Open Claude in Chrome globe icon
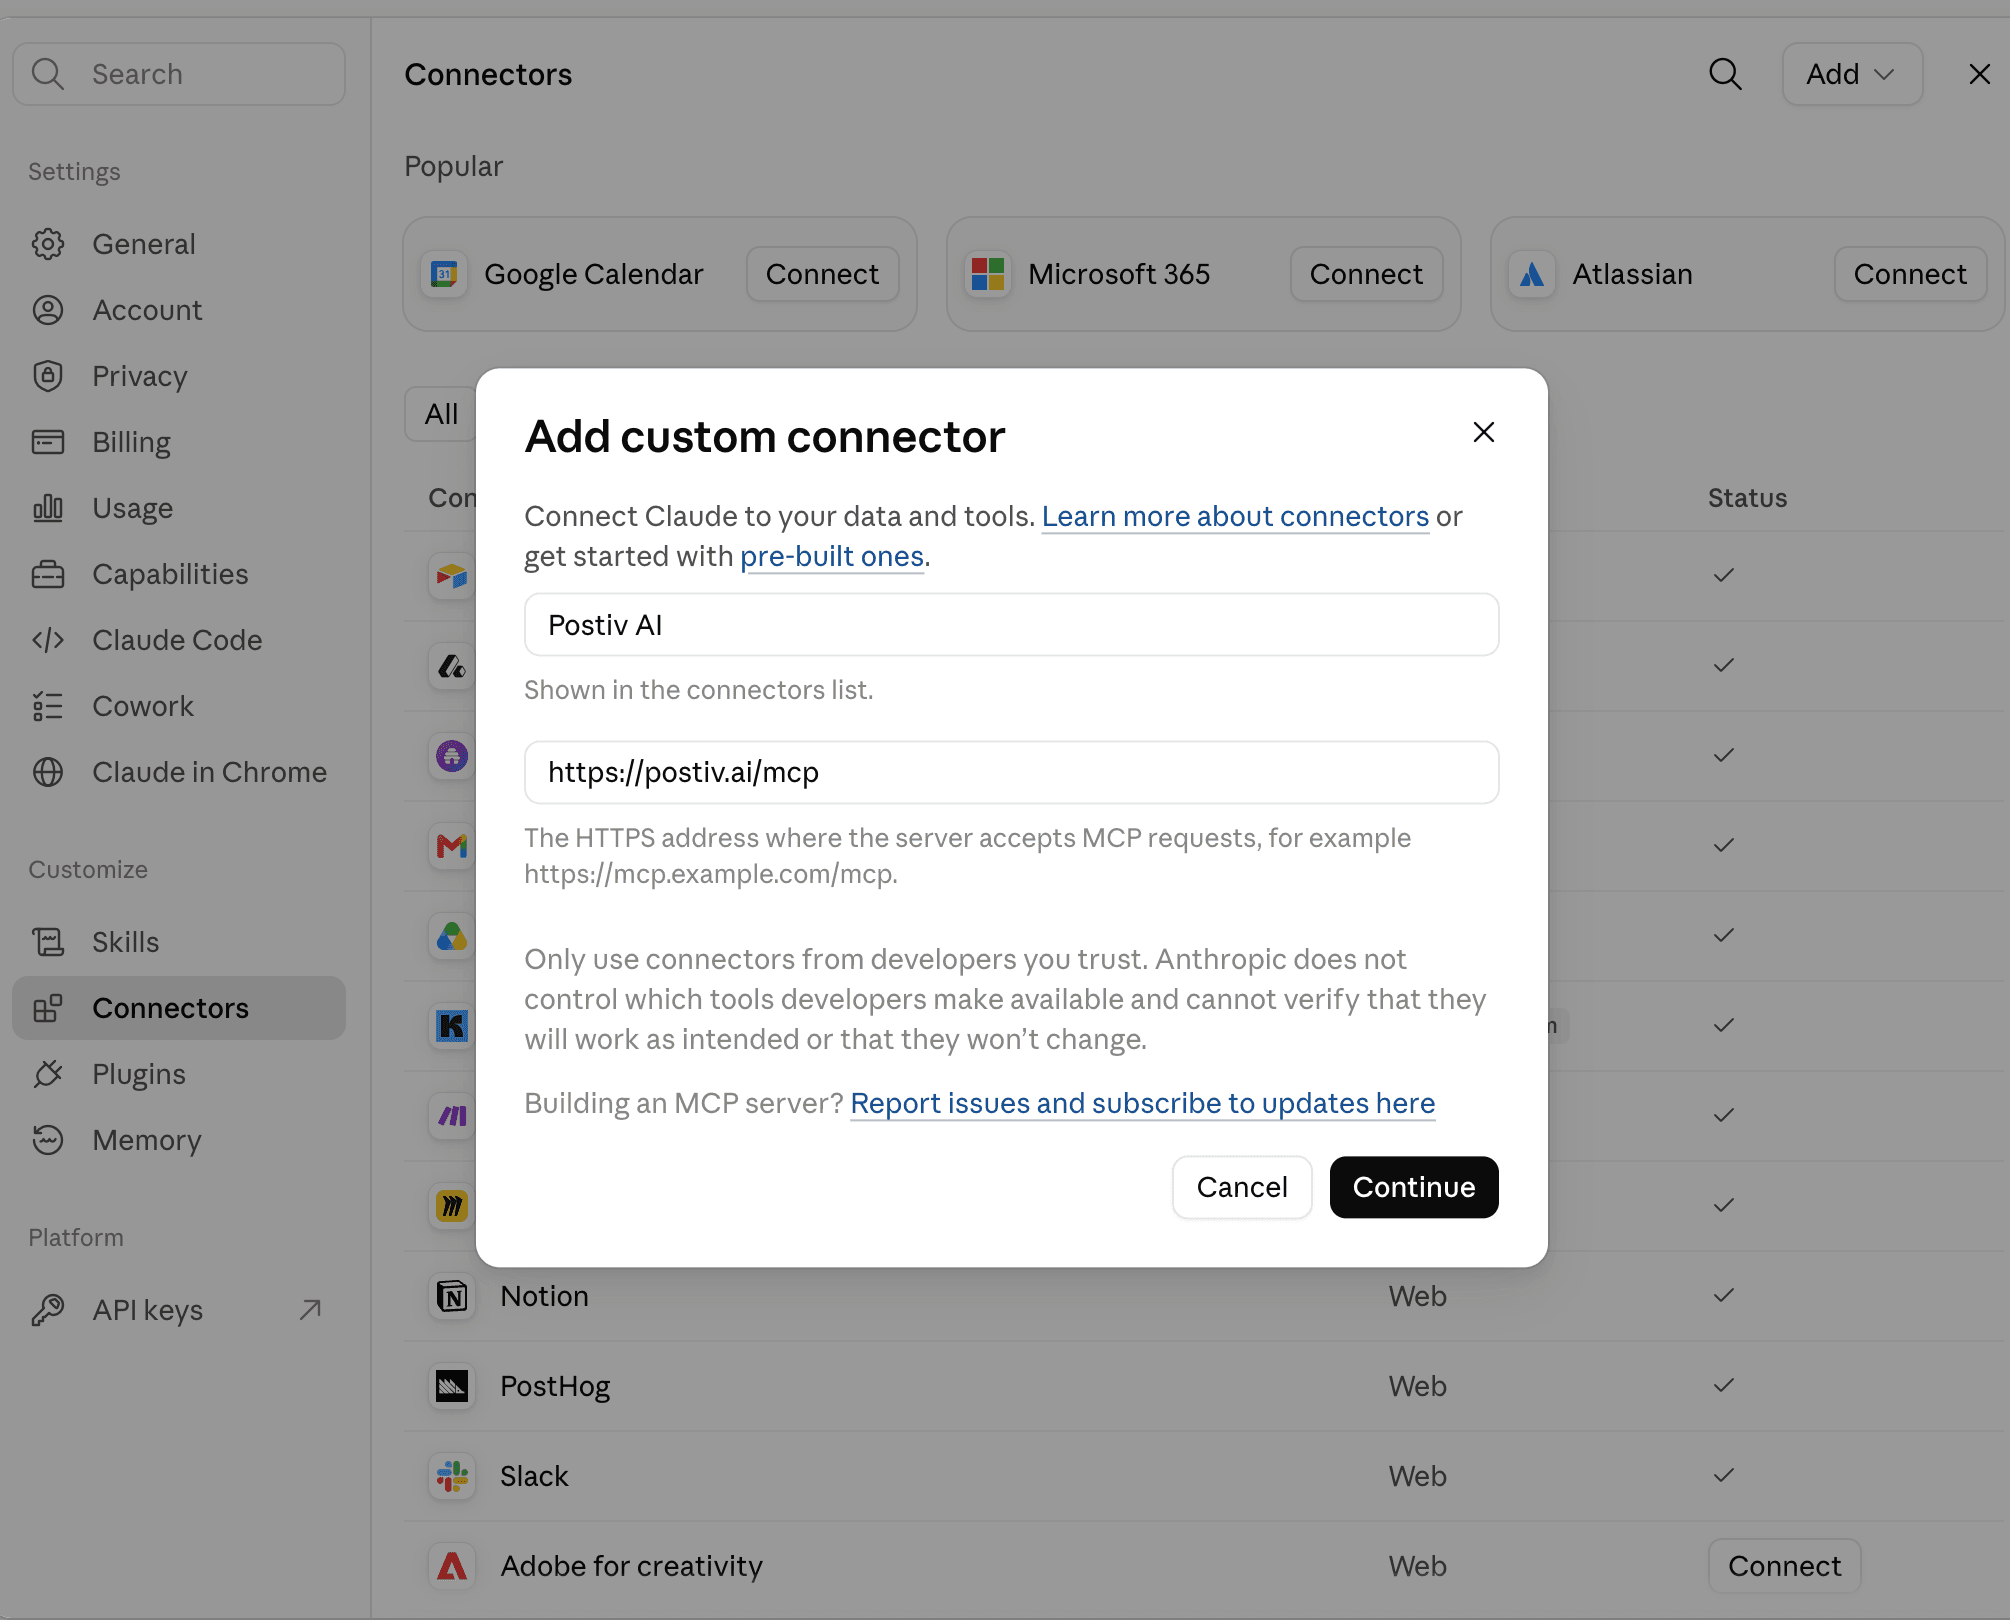 pos(48,772)
